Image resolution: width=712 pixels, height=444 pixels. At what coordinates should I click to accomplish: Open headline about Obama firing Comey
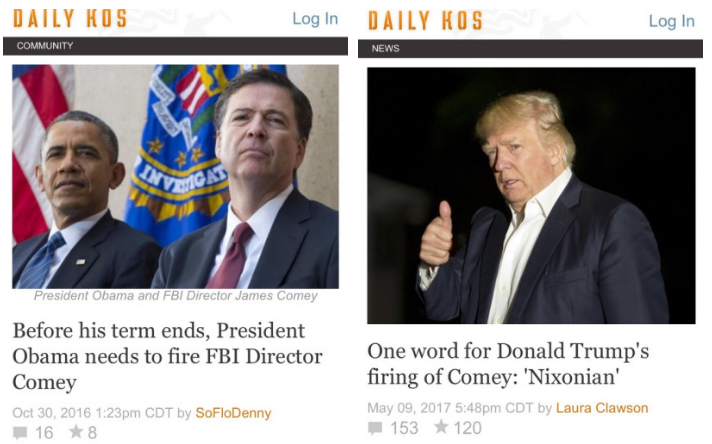(x=168, y=356)
